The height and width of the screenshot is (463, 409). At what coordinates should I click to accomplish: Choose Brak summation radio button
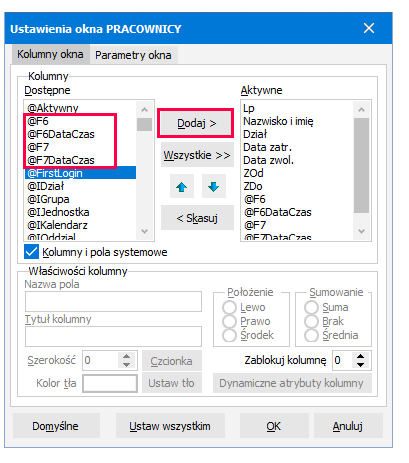[x=311, y=321]
